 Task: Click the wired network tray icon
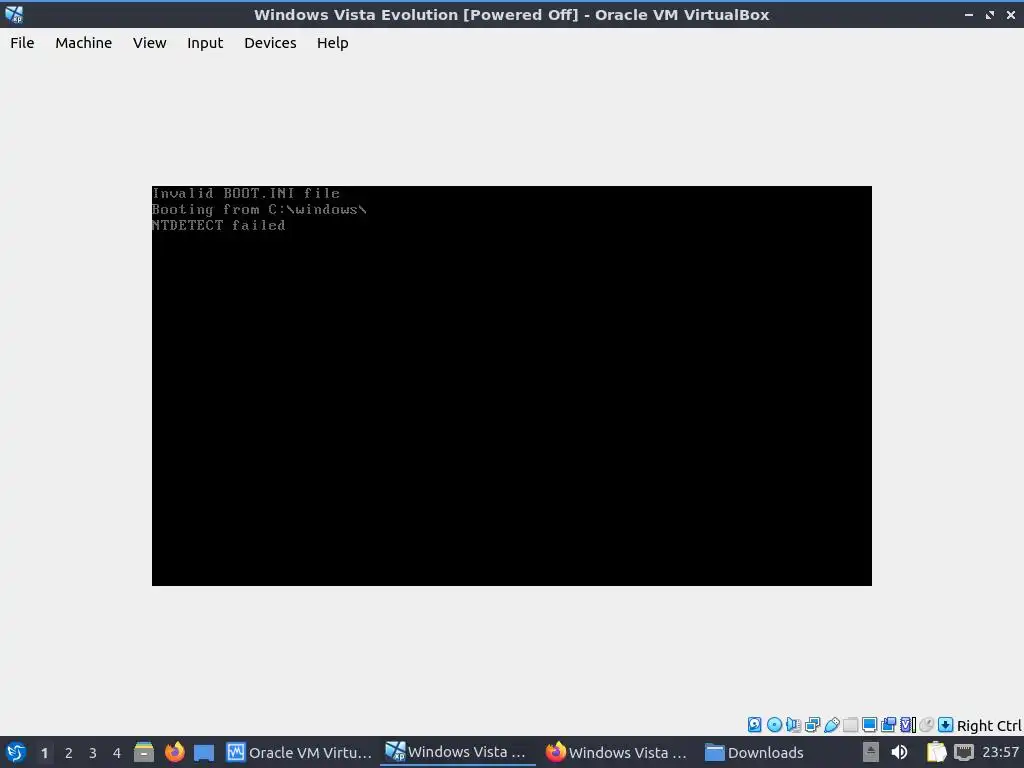[x=964, y=752]
